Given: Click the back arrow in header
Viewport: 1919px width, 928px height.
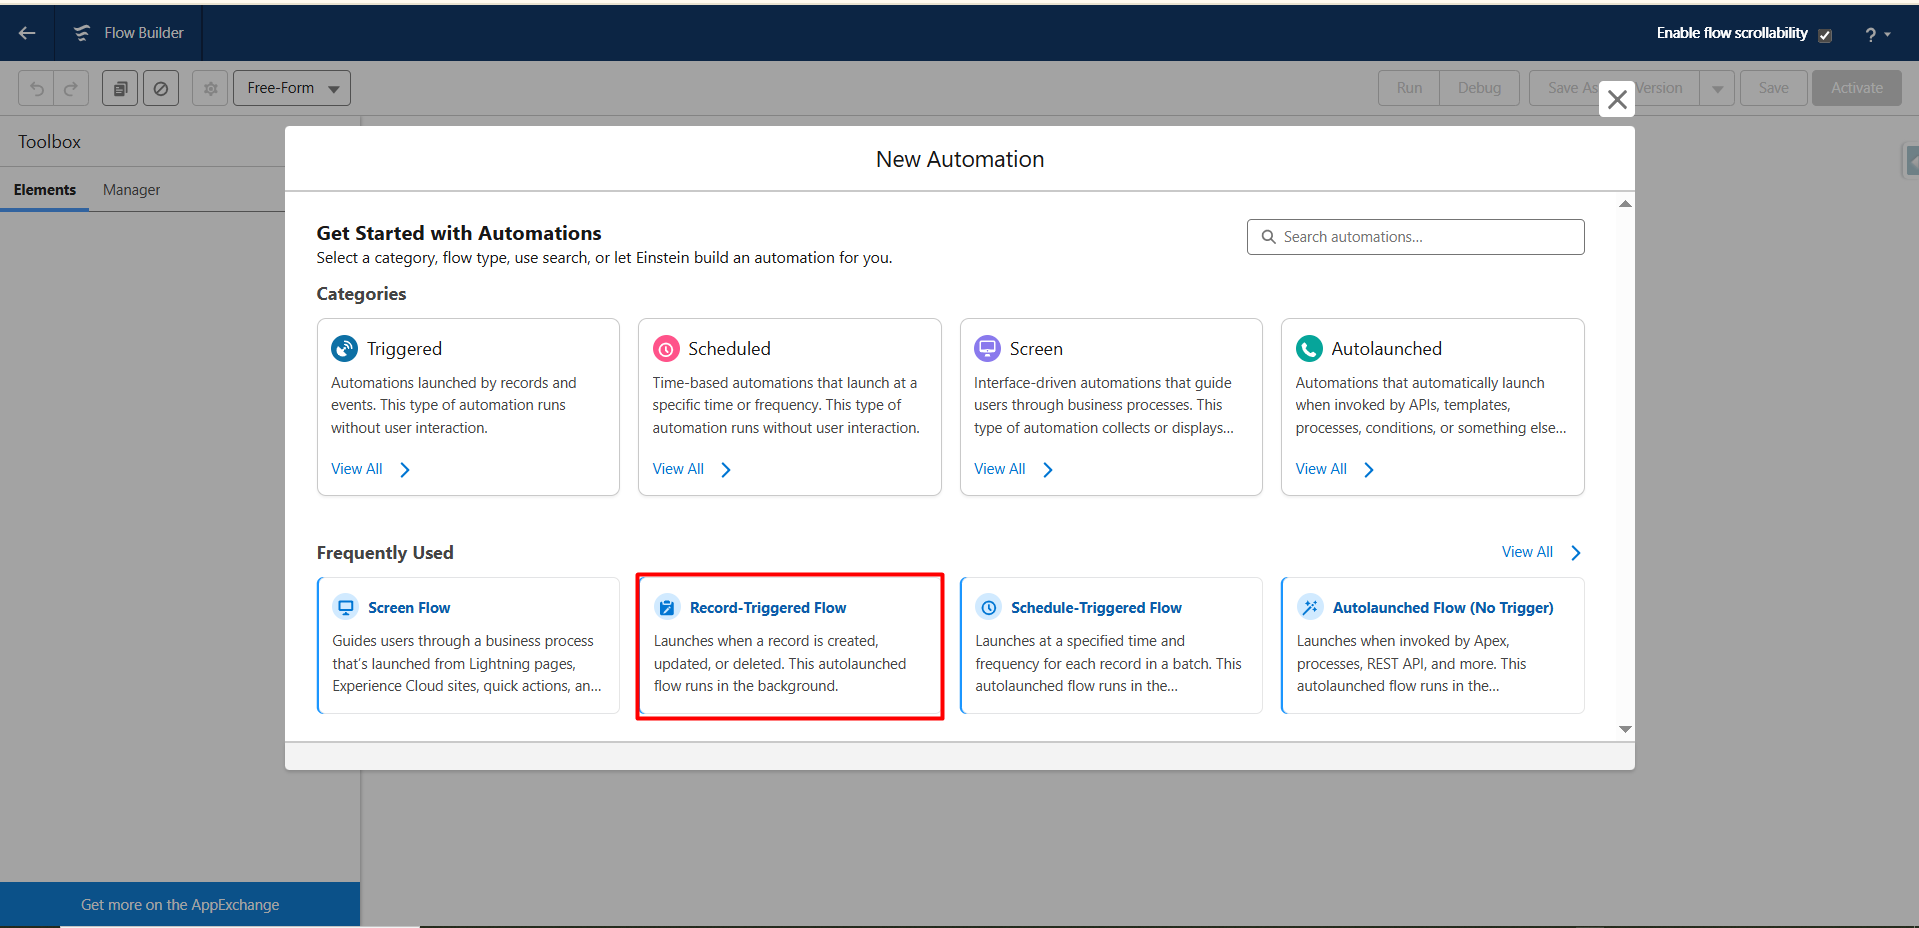Looking at the screenshot, I should pyautogui.click(x=27, y=33).
